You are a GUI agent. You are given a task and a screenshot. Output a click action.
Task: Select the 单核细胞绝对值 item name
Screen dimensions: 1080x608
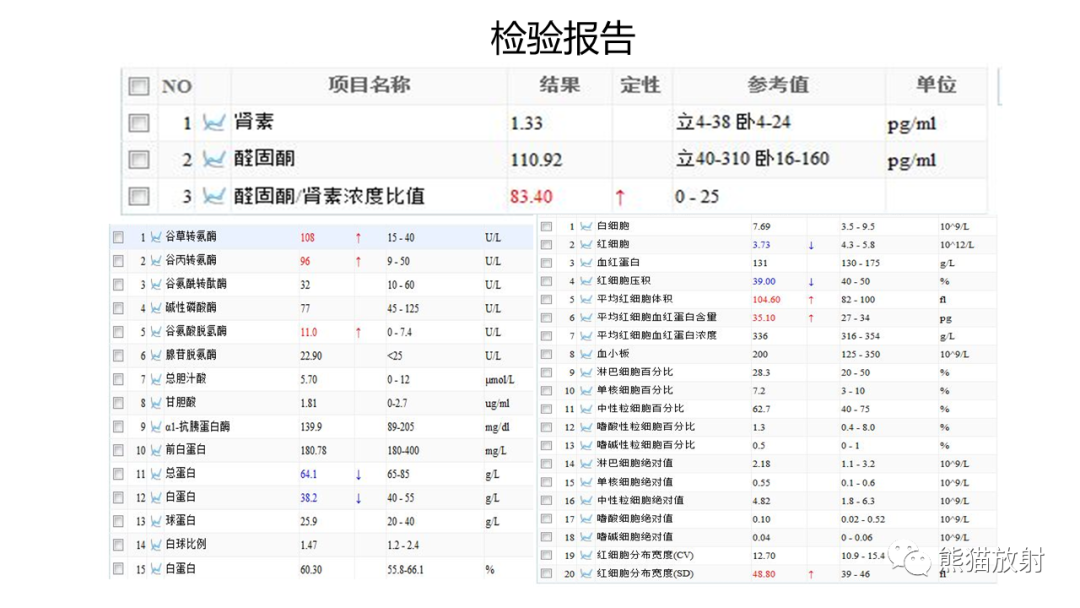point(634,482)
